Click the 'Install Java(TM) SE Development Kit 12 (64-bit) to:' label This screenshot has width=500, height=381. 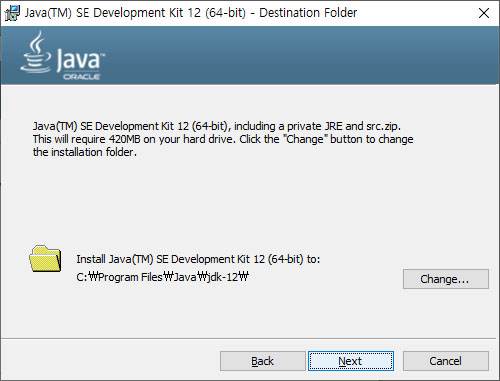pos(198,259)
